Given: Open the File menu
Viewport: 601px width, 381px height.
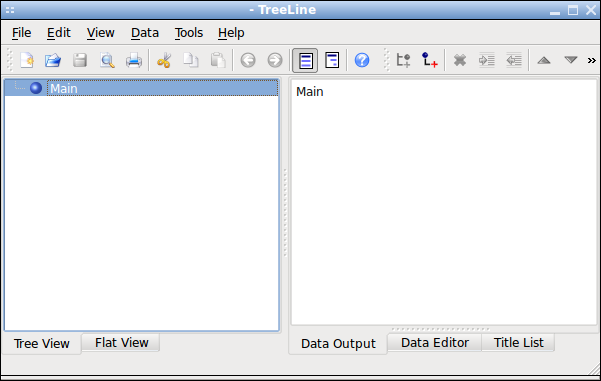Looking at the screenshot, I should pyautogui.click(x=21, y=33).
